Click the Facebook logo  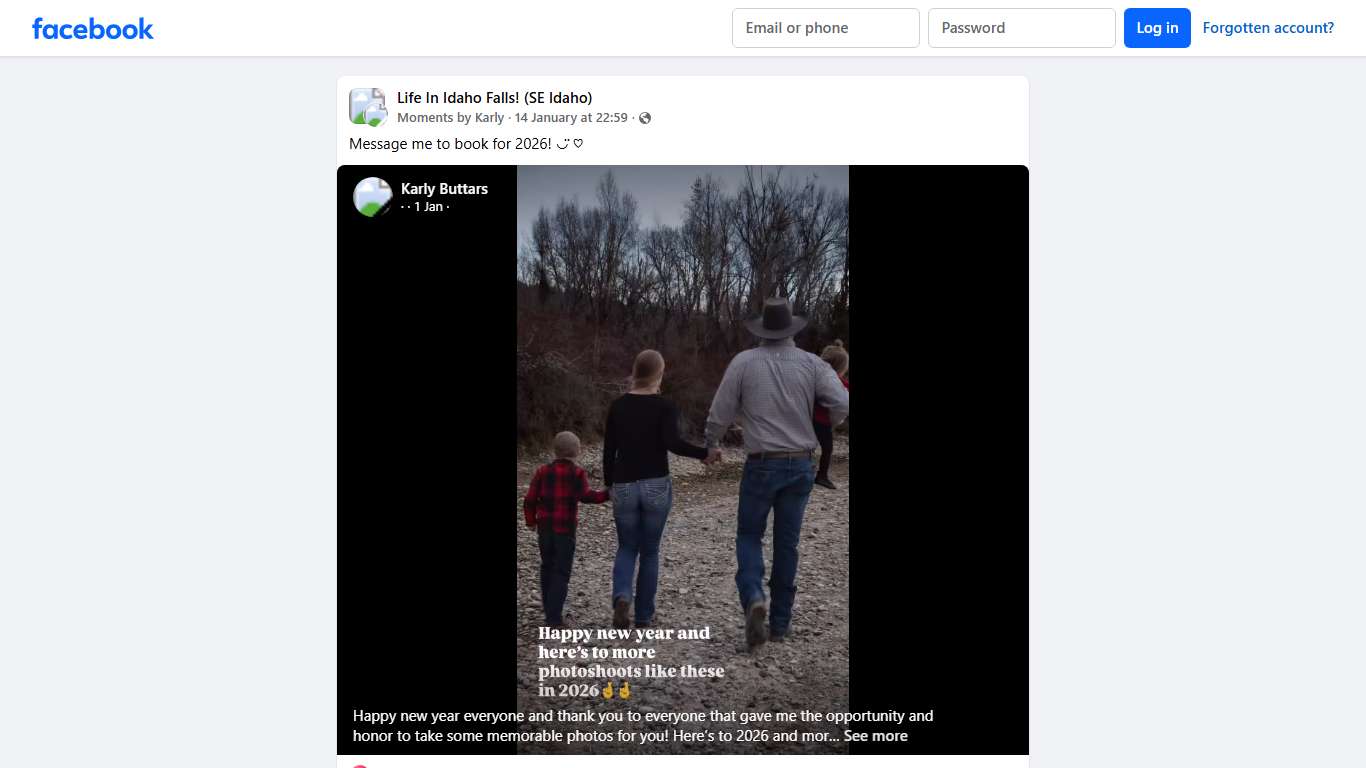[x=93, y=28]
